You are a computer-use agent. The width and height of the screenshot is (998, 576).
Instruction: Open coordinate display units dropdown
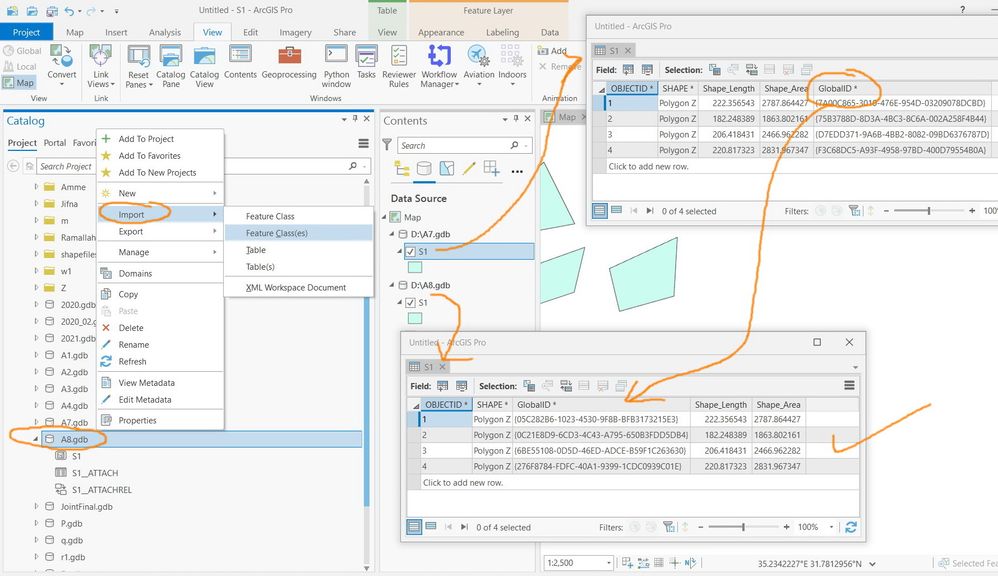click(x=872, y=563)
